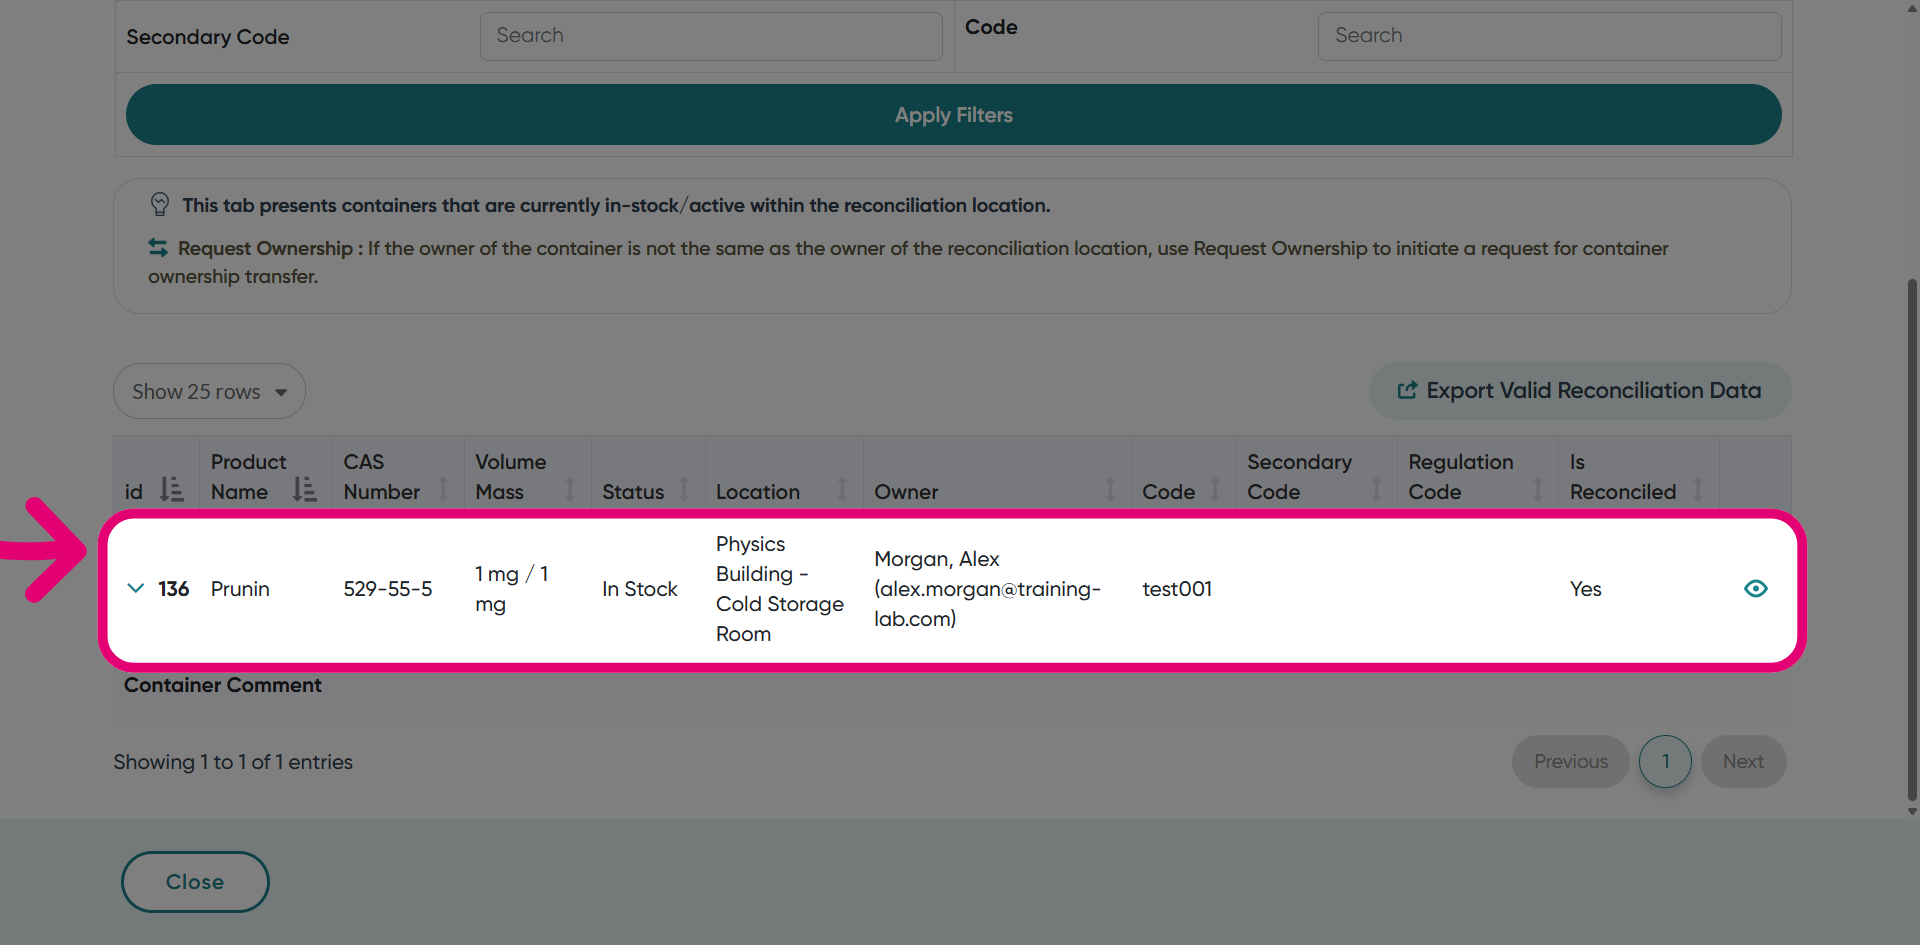Select CAS number 529-55-5

[x=388, y=589]
